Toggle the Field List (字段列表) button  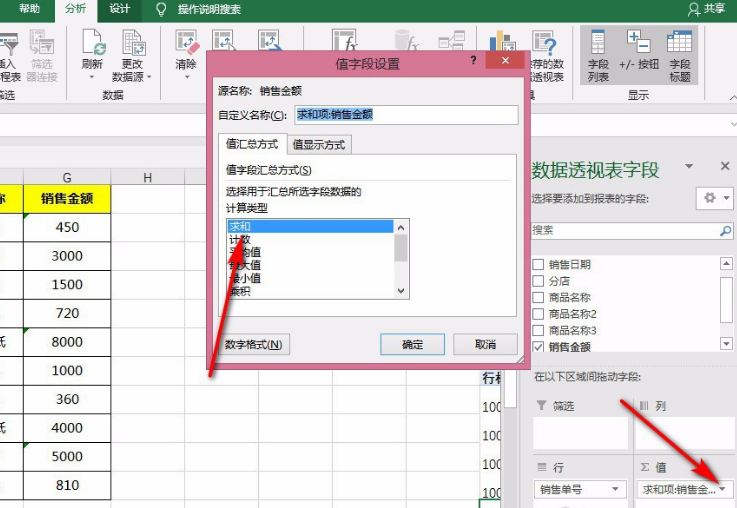[x=598, y=55]
